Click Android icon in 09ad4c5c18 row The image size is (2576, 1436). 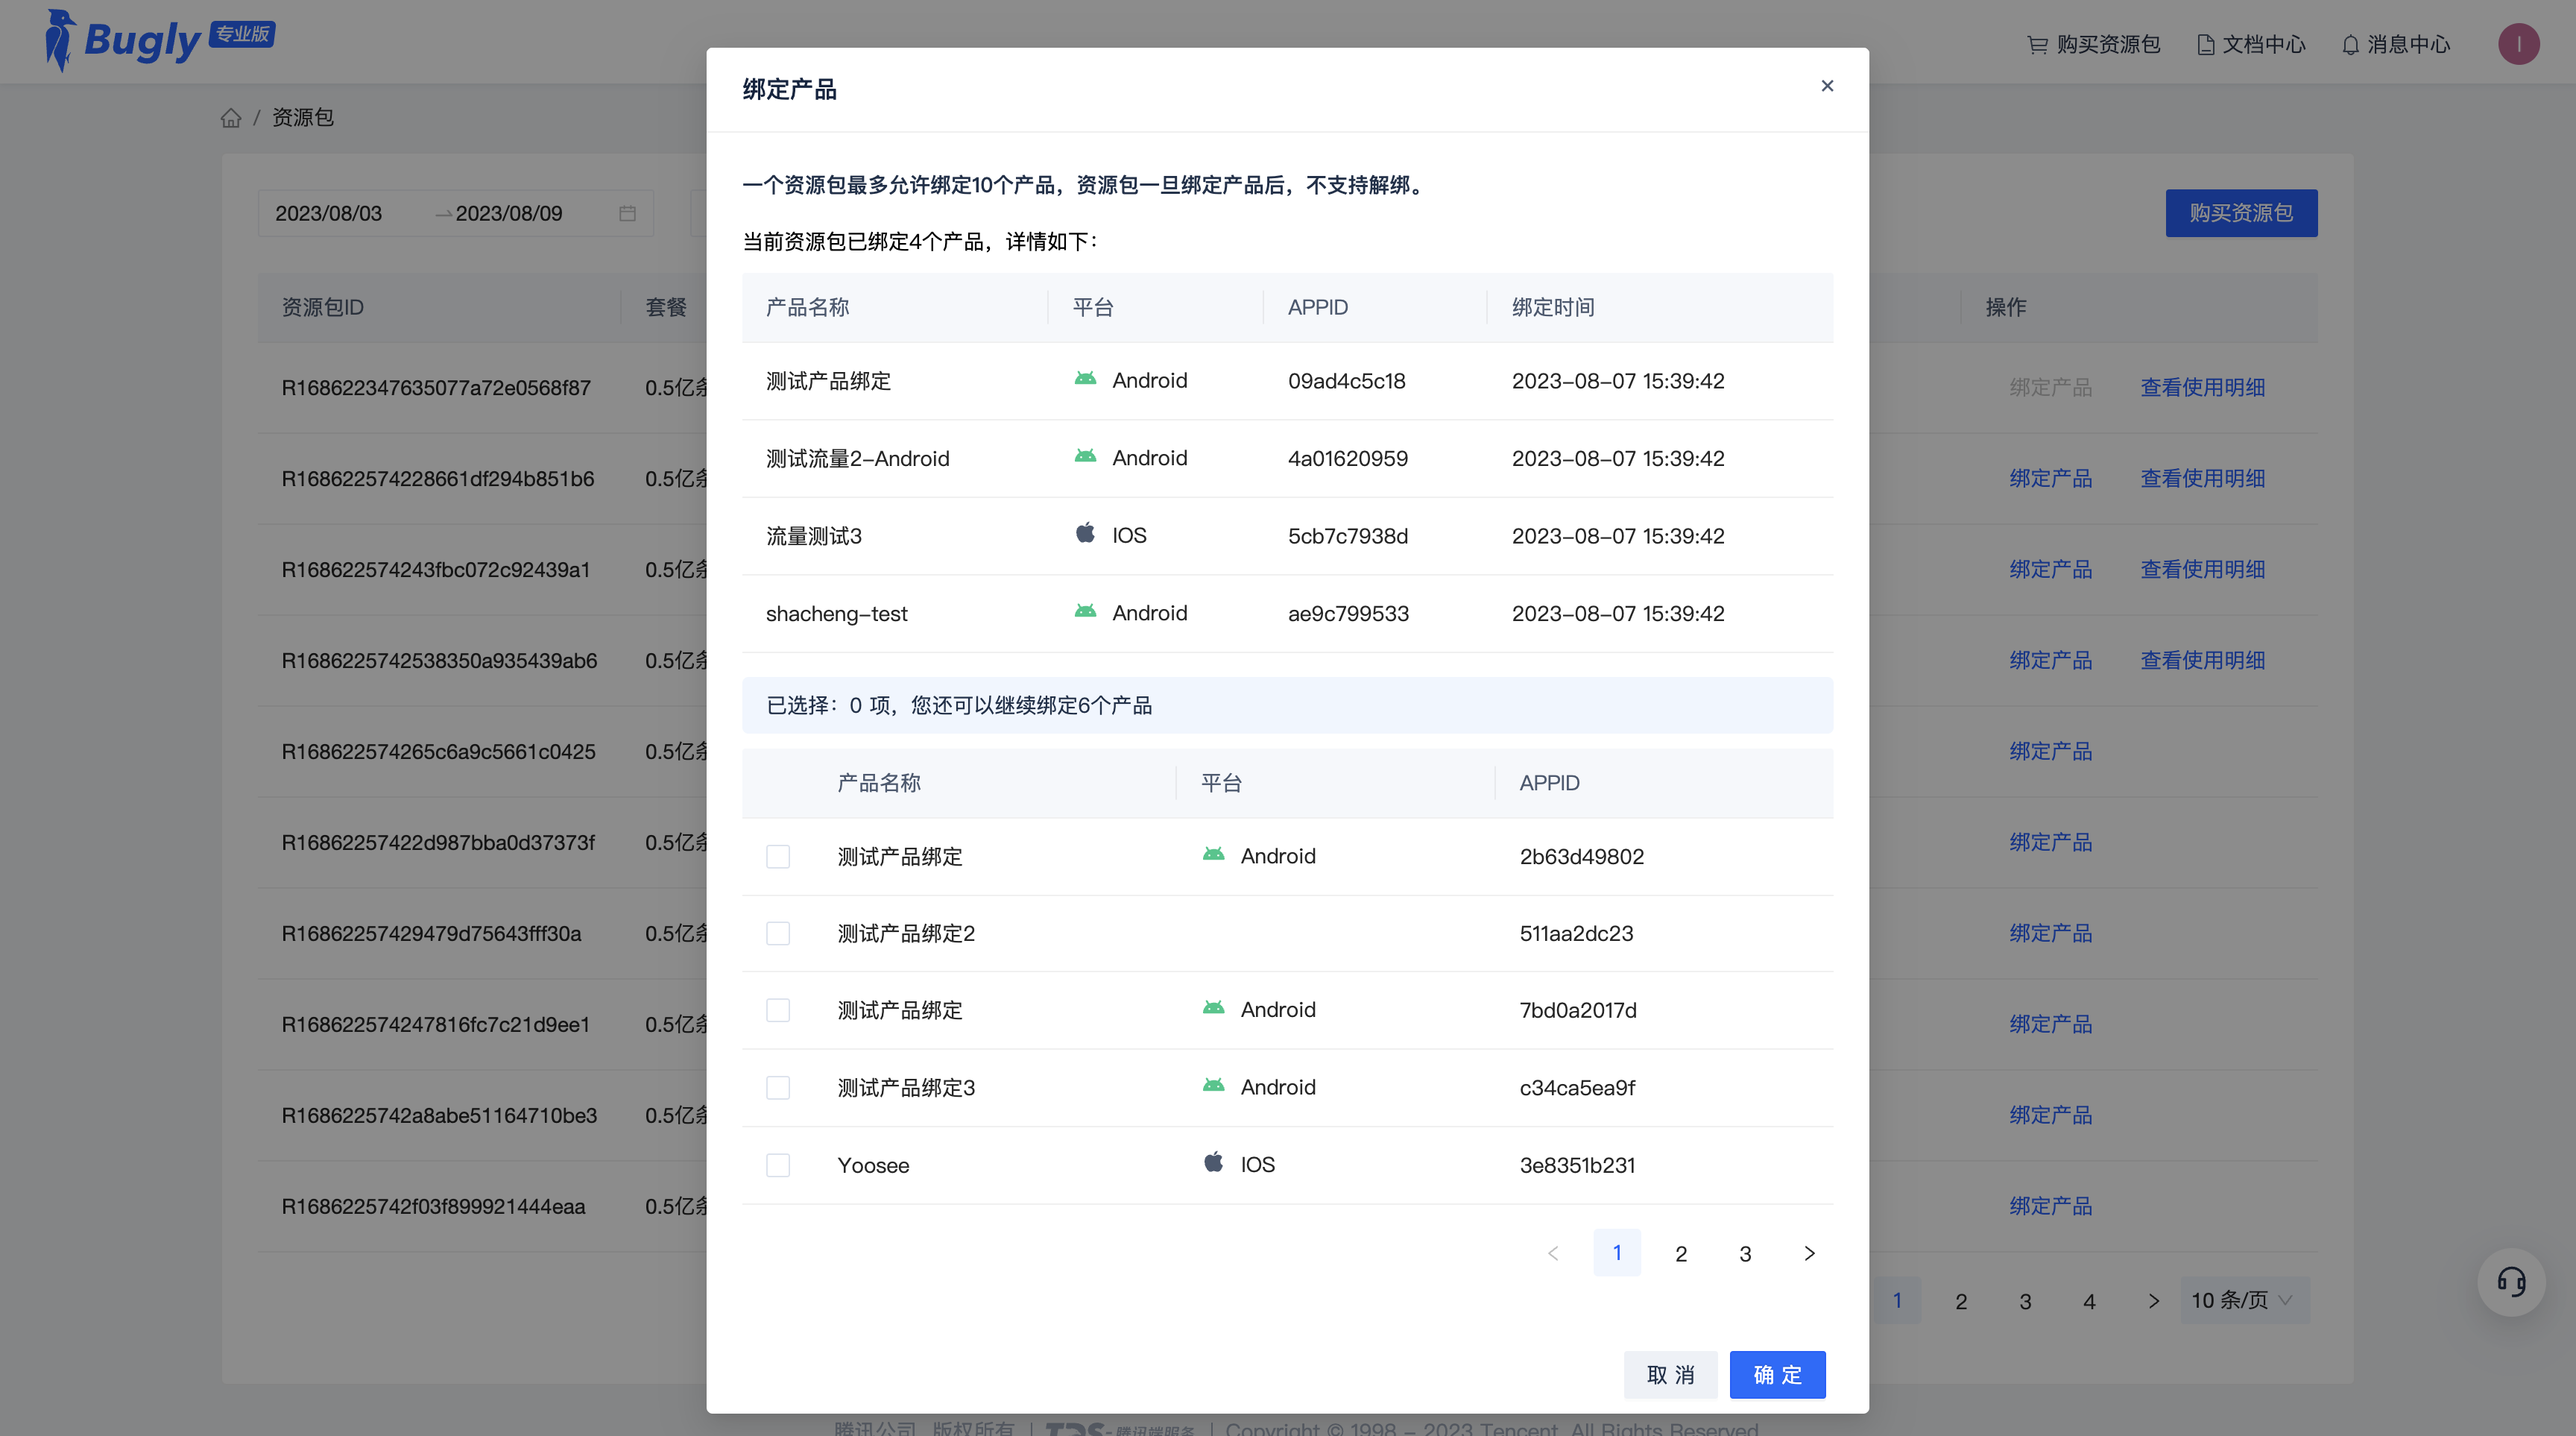tap(1085, 379)
